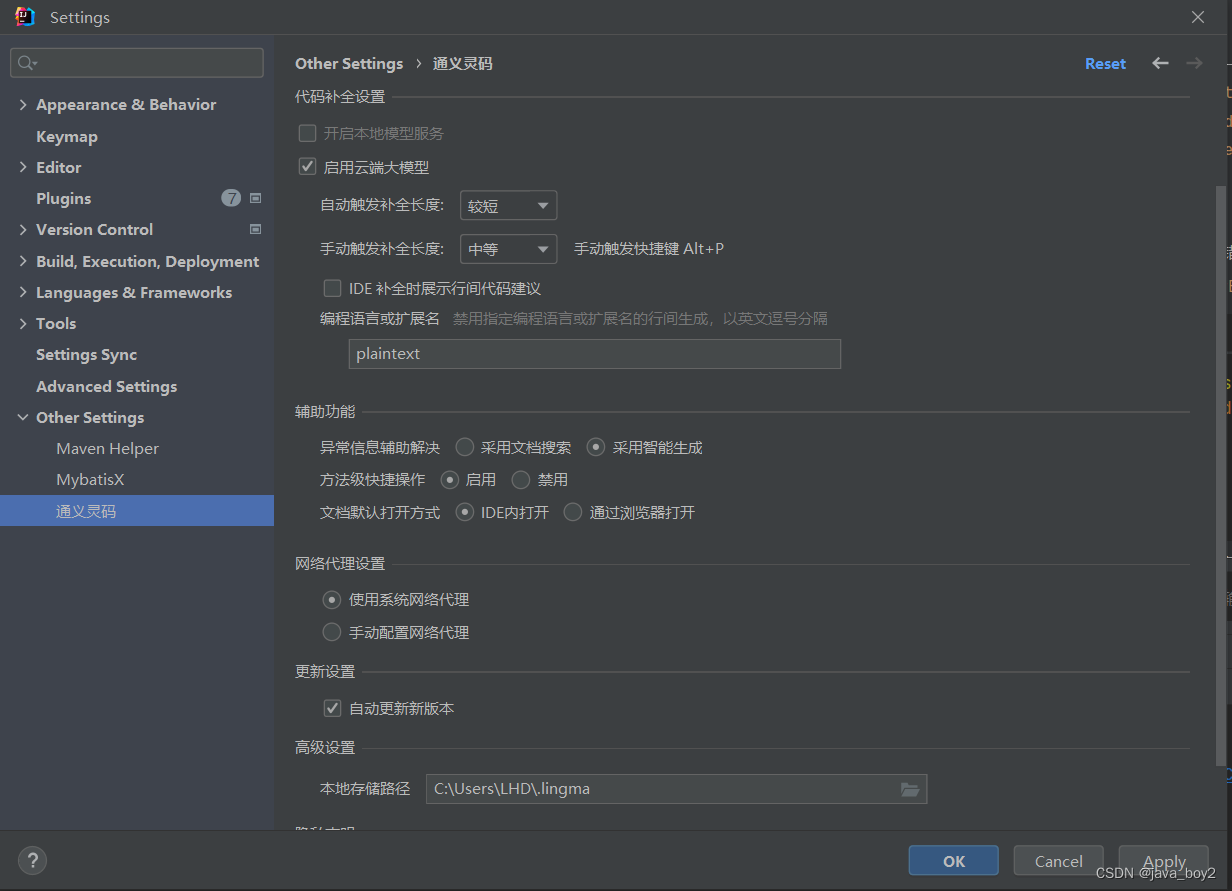Go forward with the right arrow icon

click(1194, 63)
